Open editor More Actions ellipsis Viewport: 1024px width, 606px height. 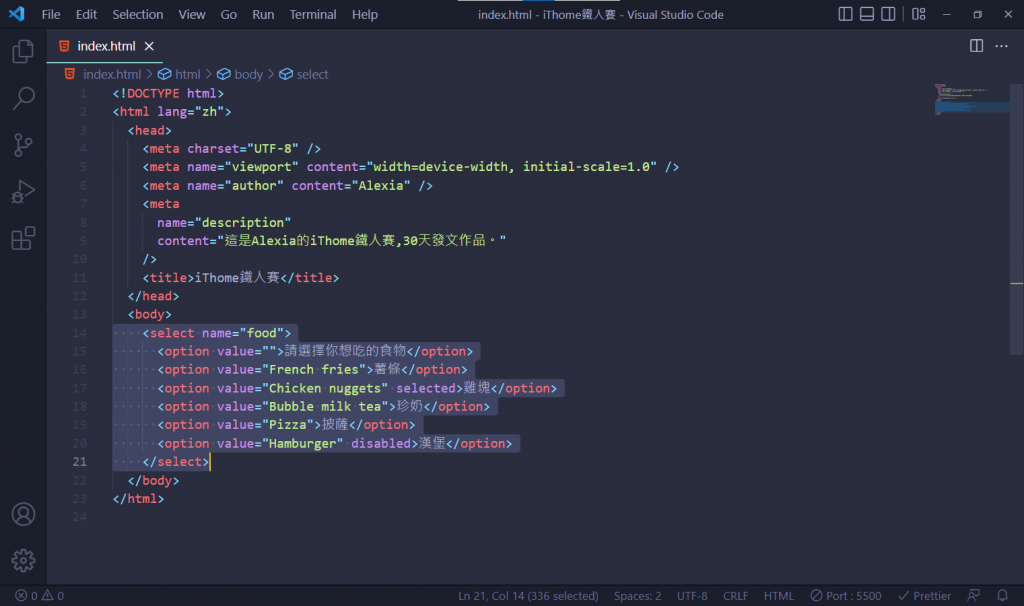(x=1001, y=46)
